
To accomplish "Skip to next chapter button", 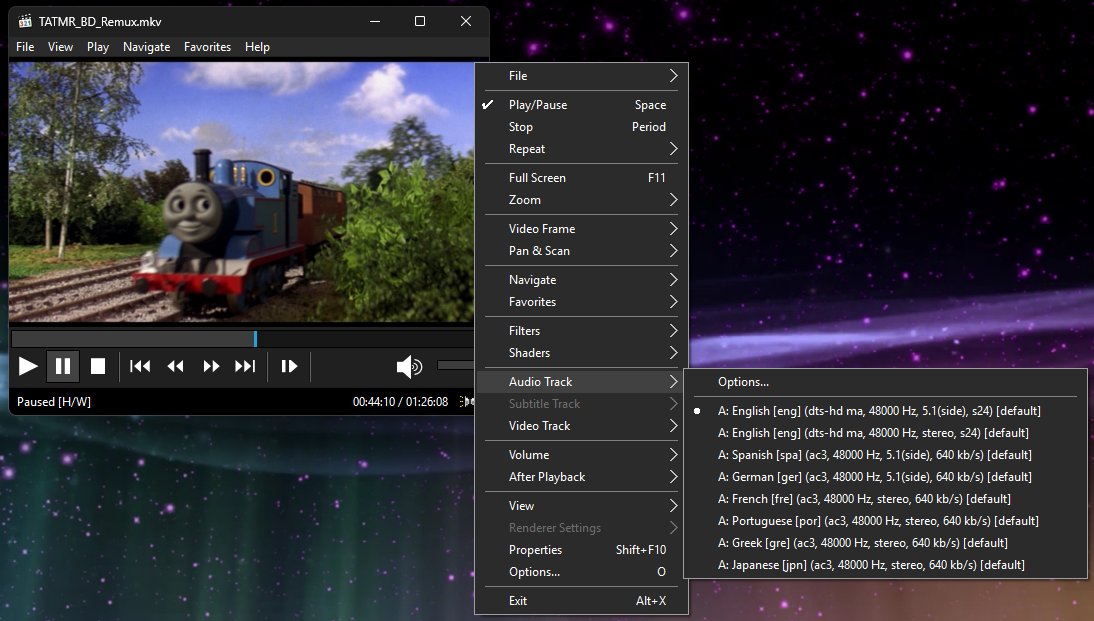I will click(245, 366).
